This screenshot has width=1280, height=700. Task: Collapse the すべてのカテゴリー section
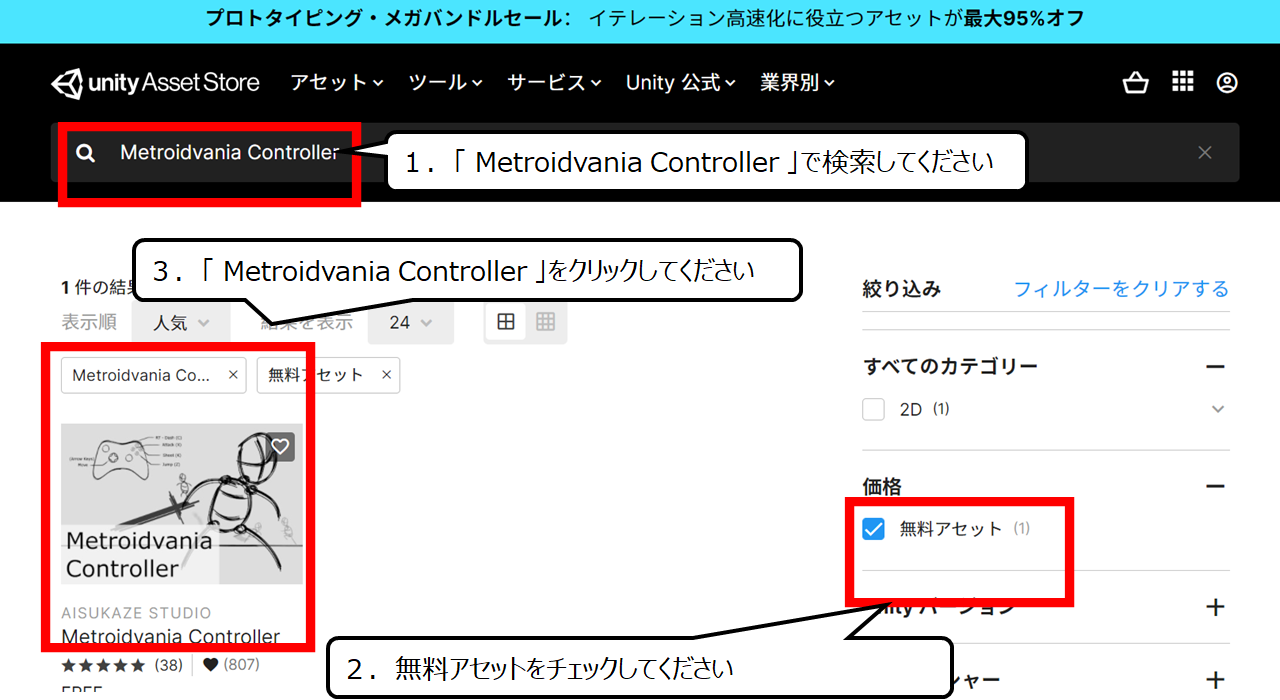[x=1215, y=367]
